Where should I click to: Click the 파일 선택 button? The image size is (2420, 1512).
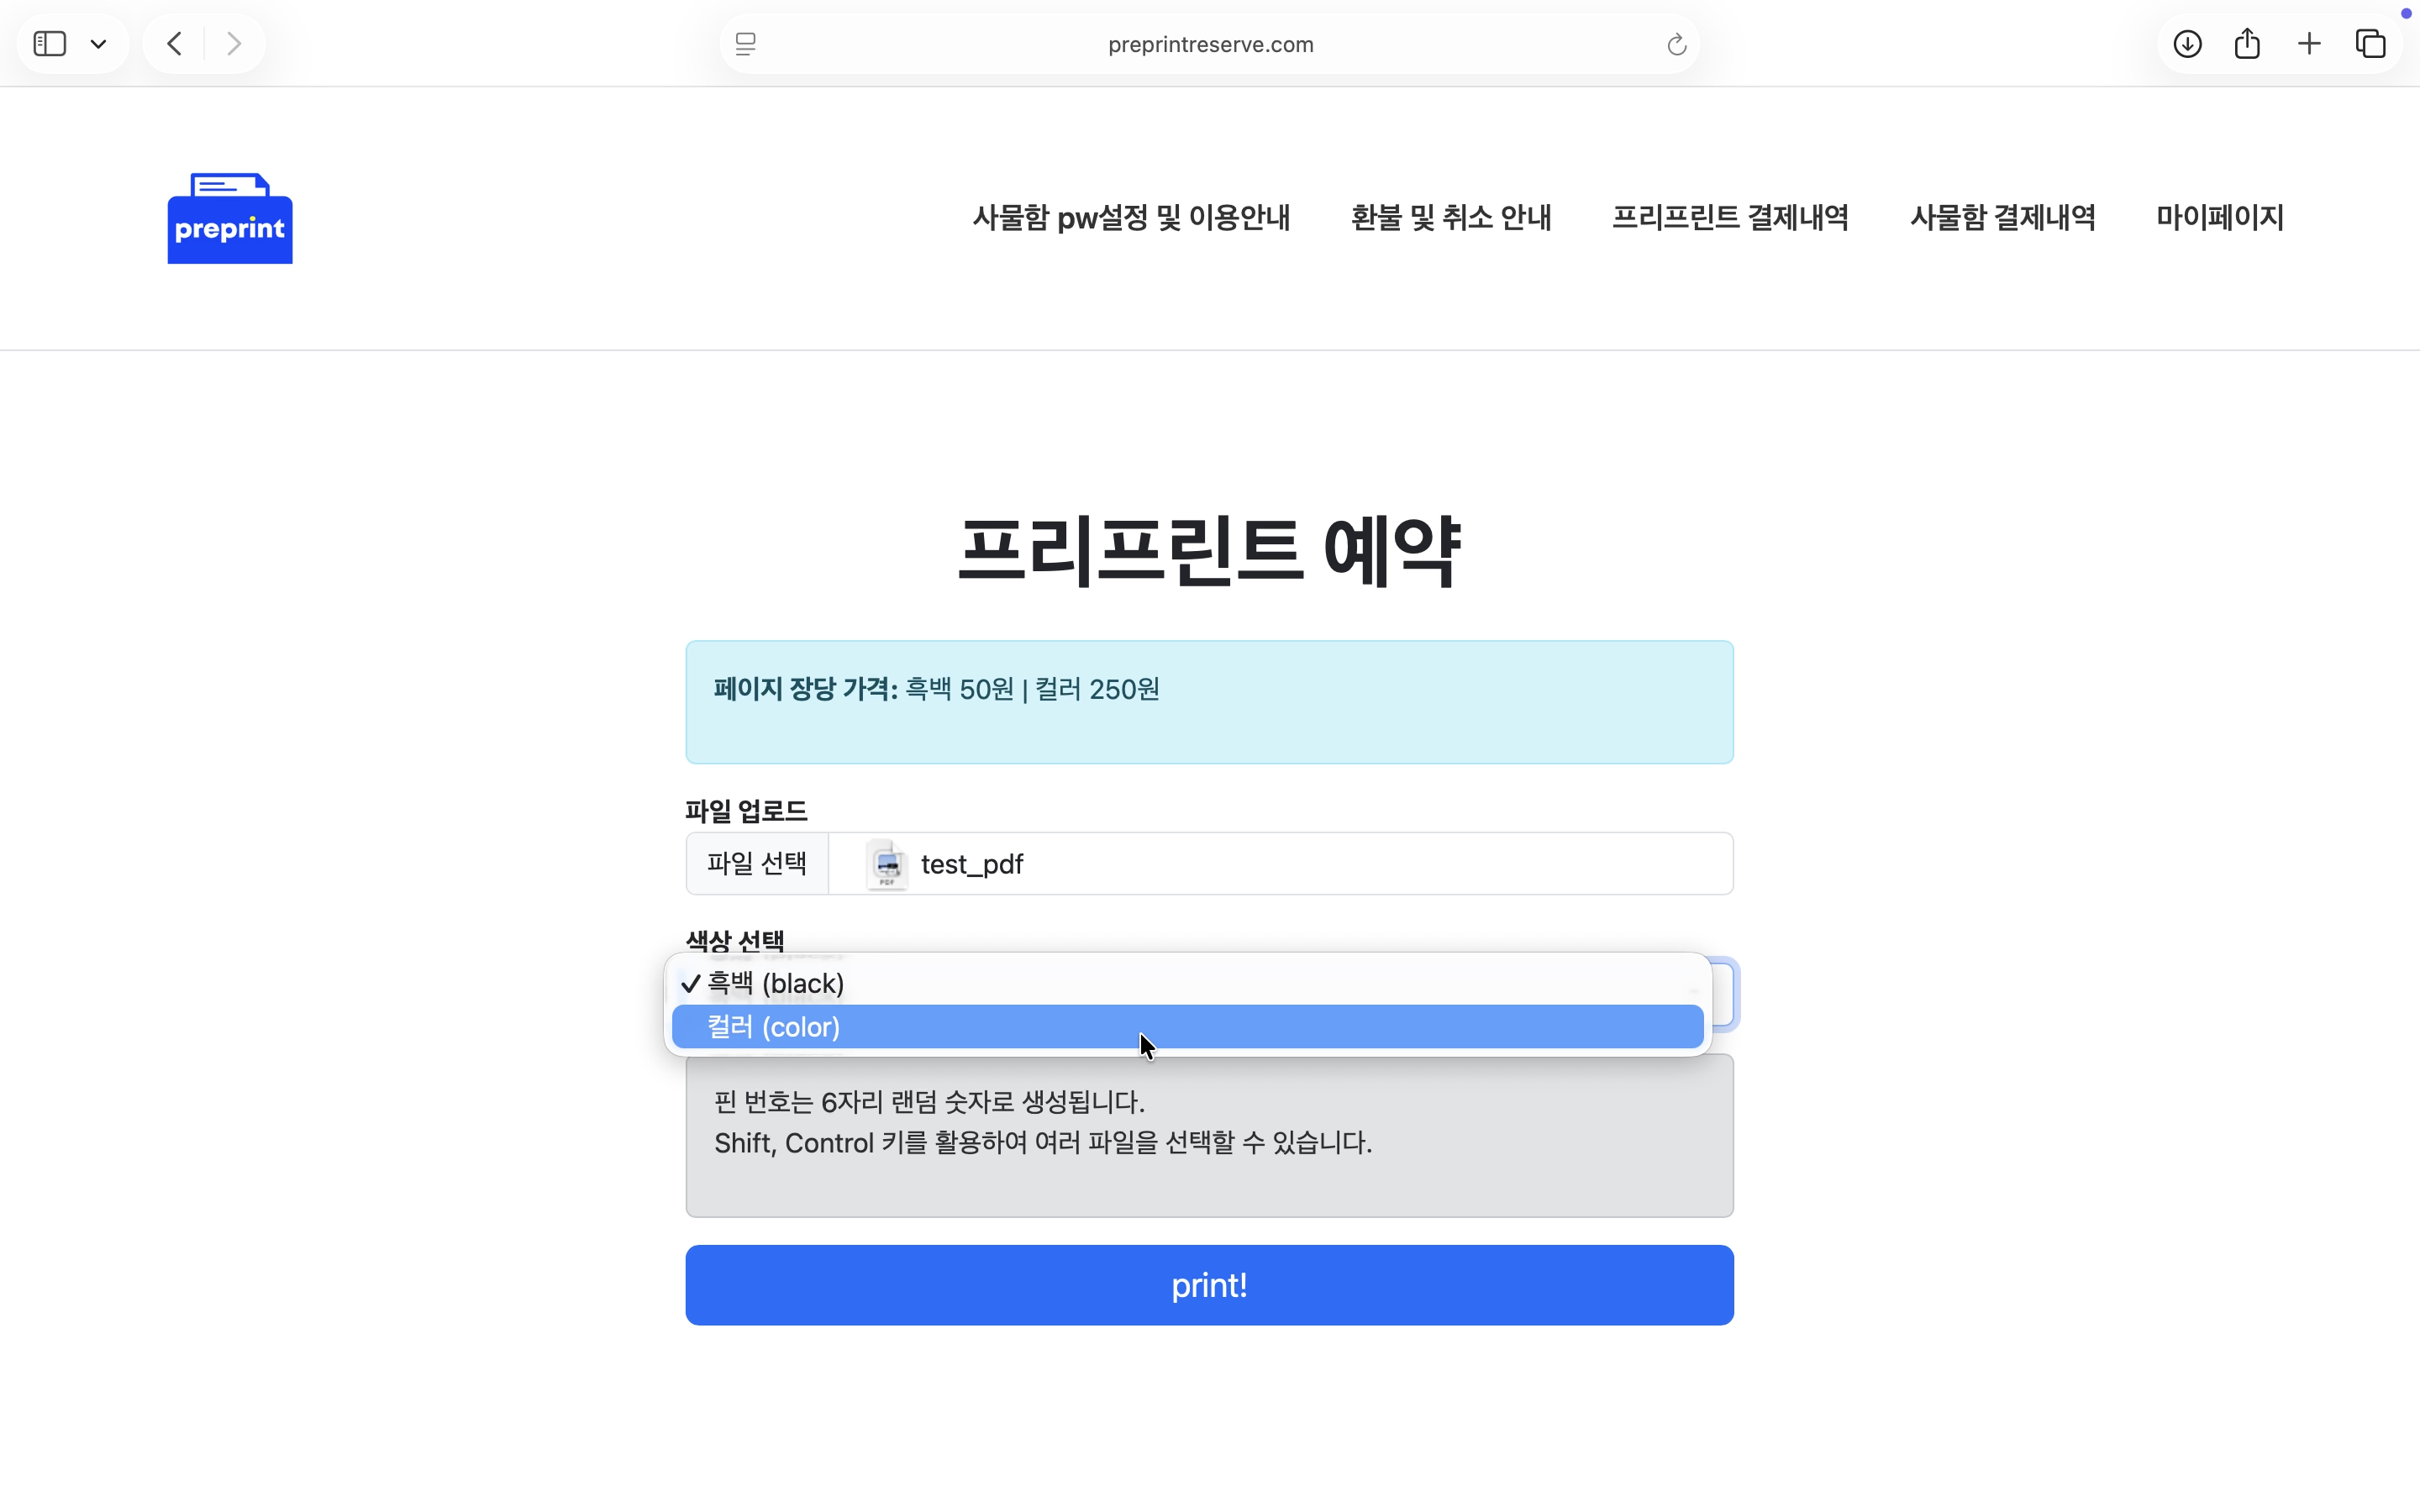(x=756, y=863)
